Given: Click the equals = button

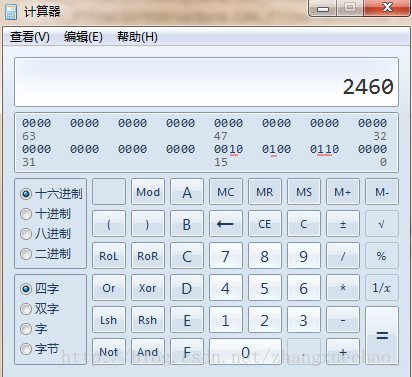Looking at the screenshot, I should click(x=382, y=336).
